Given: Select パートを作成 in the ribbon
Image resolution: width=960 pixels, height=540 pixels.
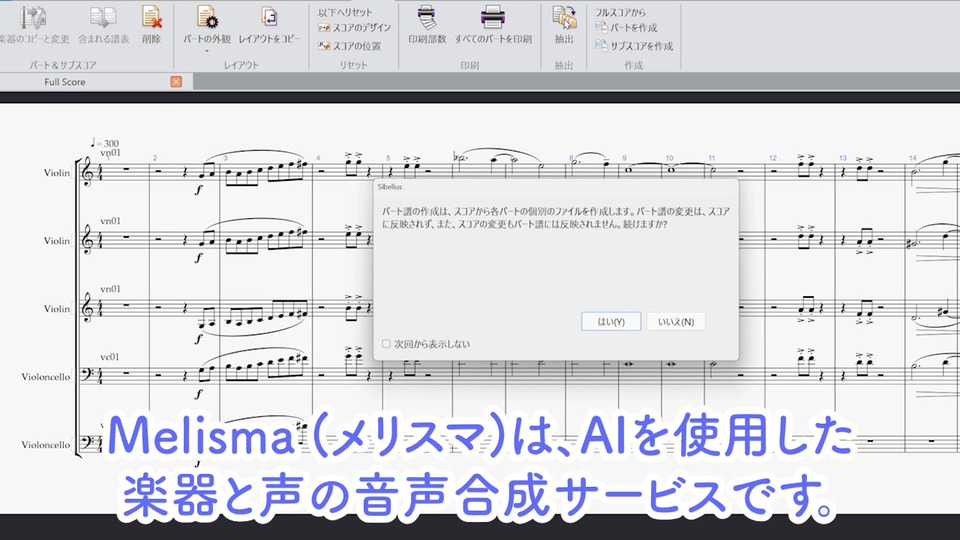Looking at the screenshot, I should 626,28.
